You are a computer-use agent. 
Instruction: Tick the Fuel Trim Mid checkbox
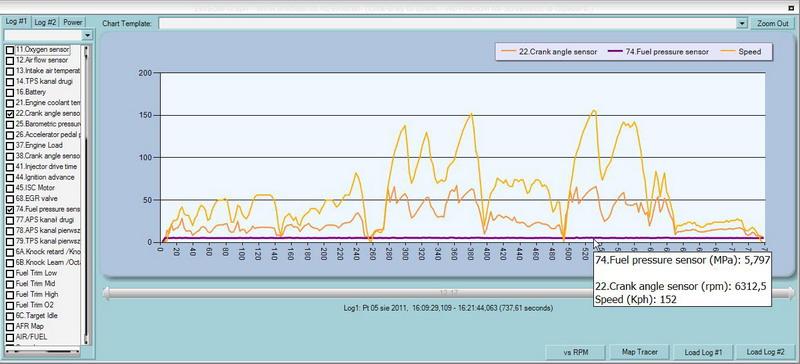click(x=10, y=284)
